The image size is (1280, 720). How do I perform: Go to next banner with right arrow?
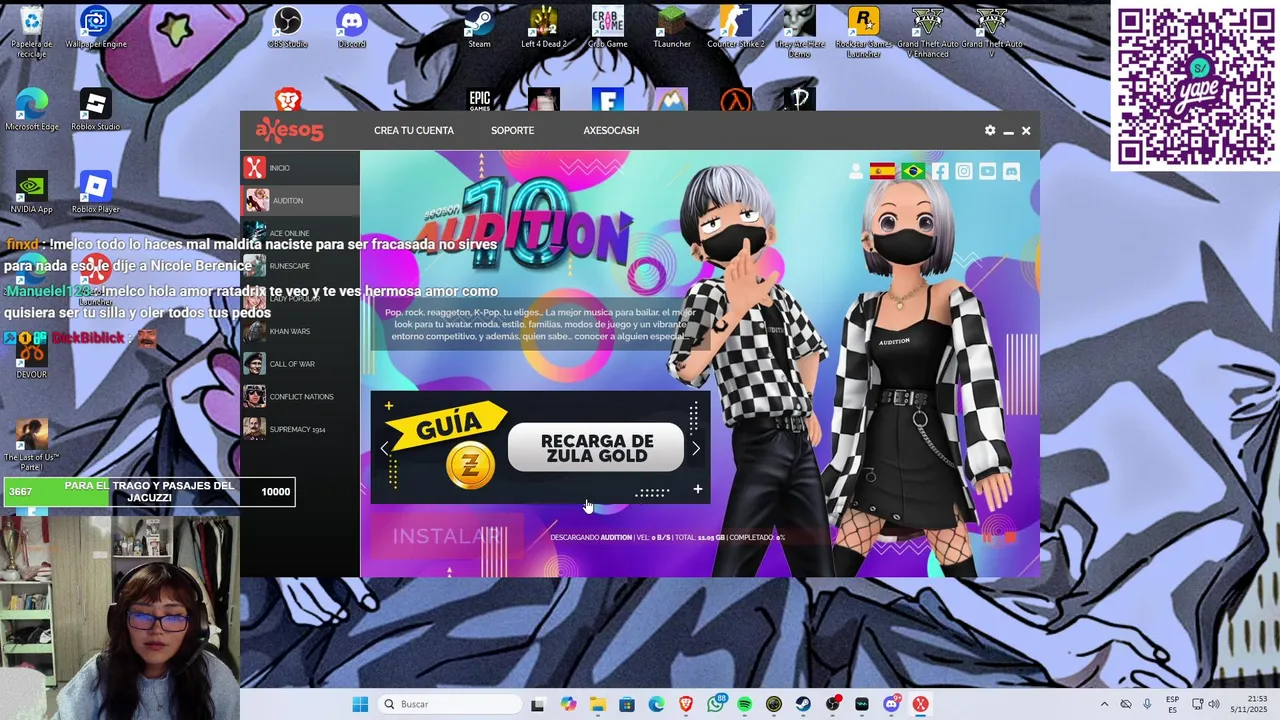click(x=696, y=449)
